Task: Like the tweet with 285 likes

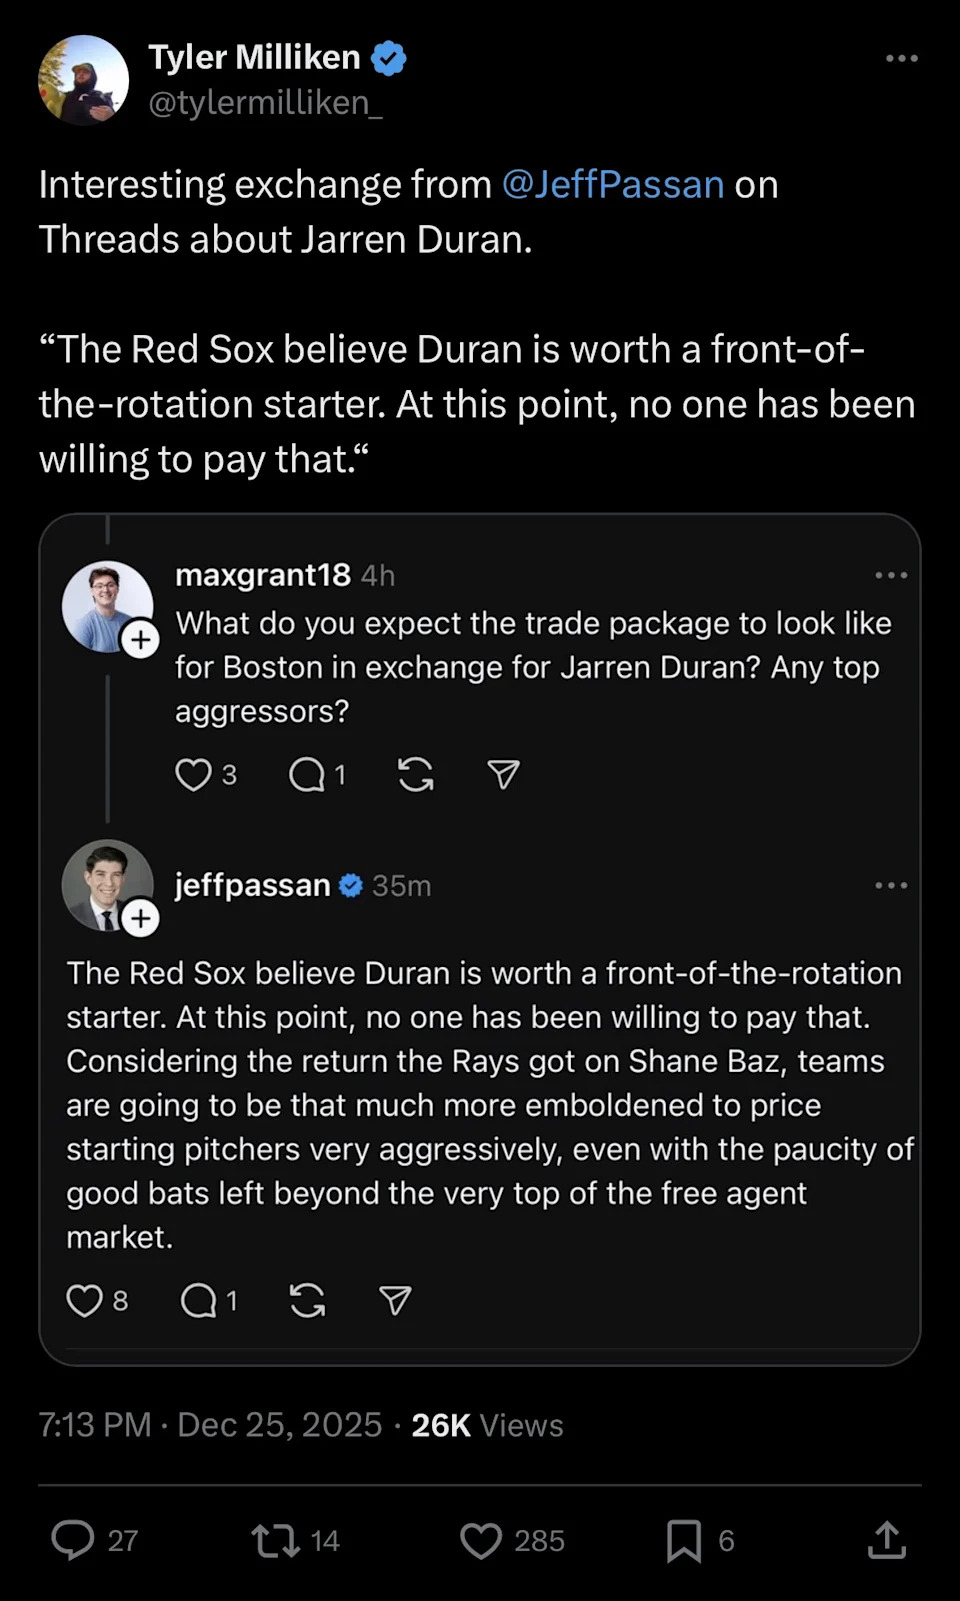Action: [481, 1540]
